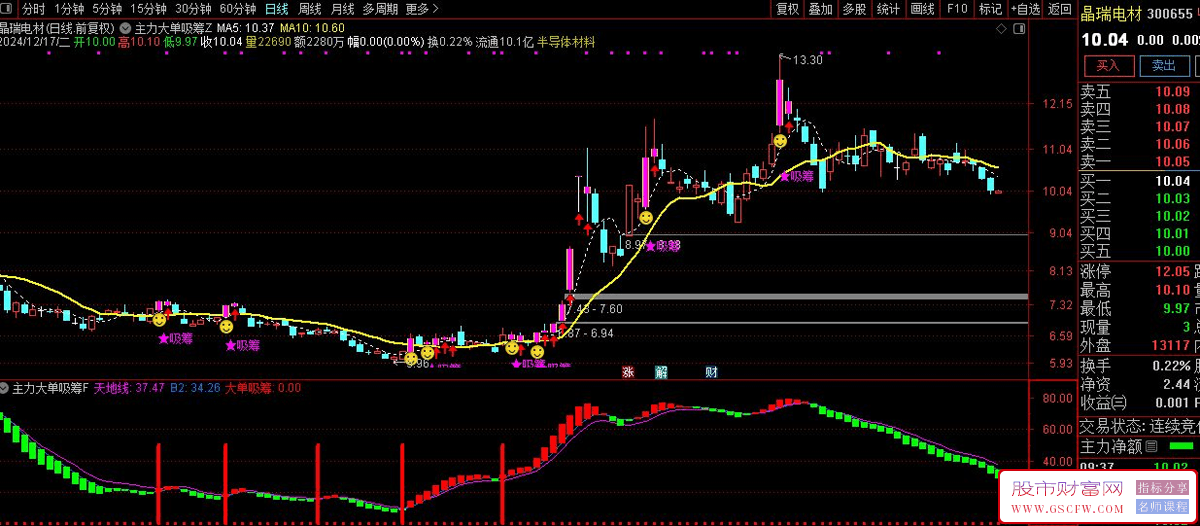Click the 返回 back button
This screenshot has height=526, width=1200.
(x=1059, y=9)
